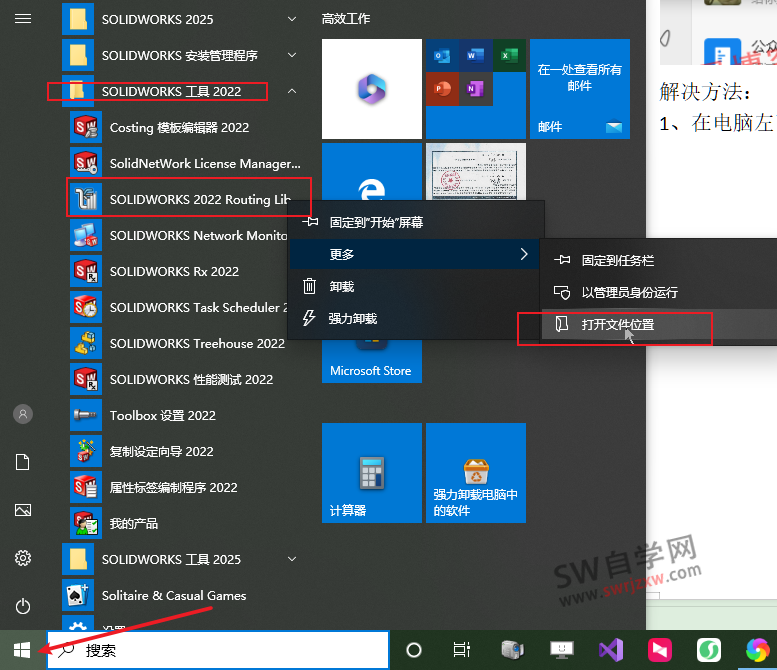Open Pictures icon in Start sidebar
777x670 pixels.
coord(23,510)
